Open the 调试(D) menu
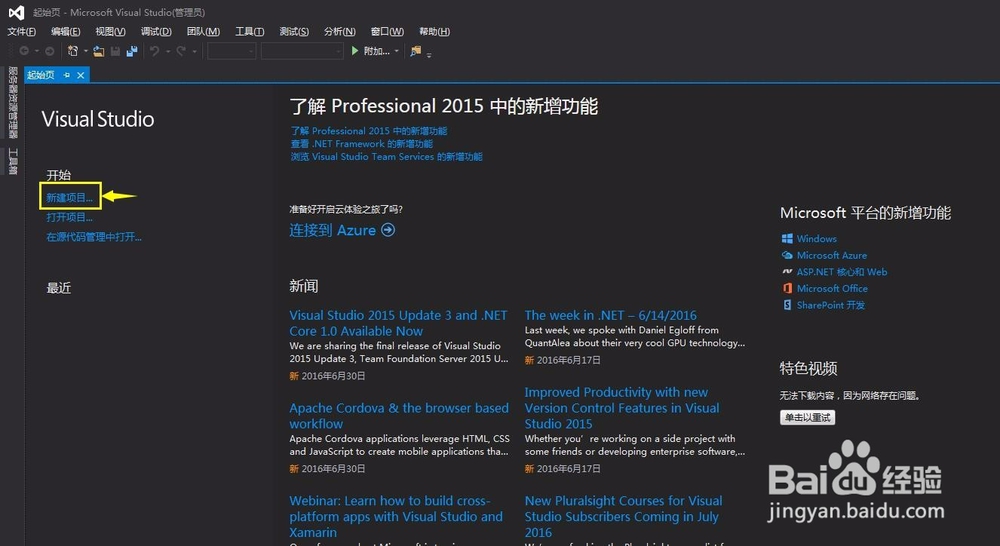The image size is (1000, 546). pyautogui.click(x=156, y=31)
